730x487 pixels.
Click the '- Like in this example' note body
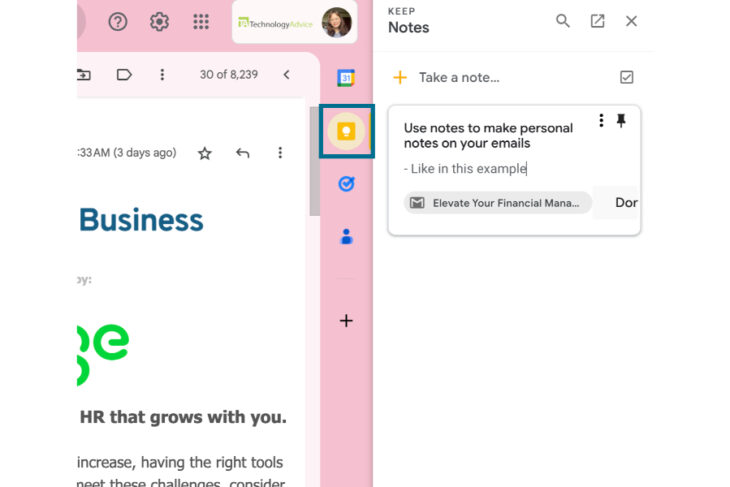point(466,169)
